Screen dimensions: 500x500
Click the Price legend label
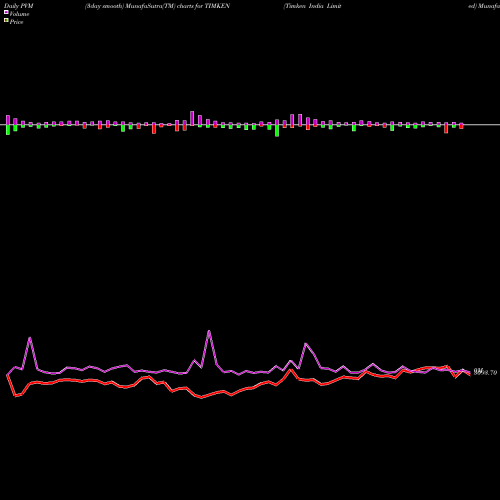click(16, 22)
